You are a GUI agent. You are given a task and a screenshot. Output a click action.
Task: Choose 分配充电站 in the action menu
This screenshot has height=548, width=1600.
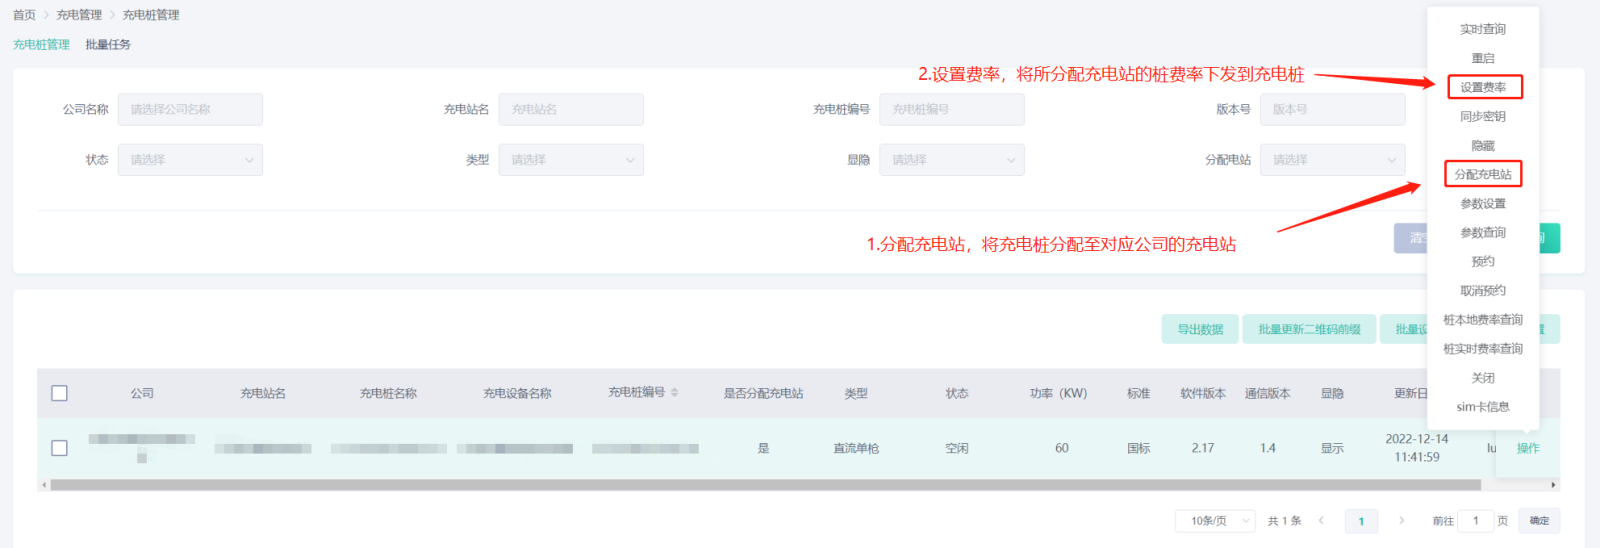tap(1483, 174)
